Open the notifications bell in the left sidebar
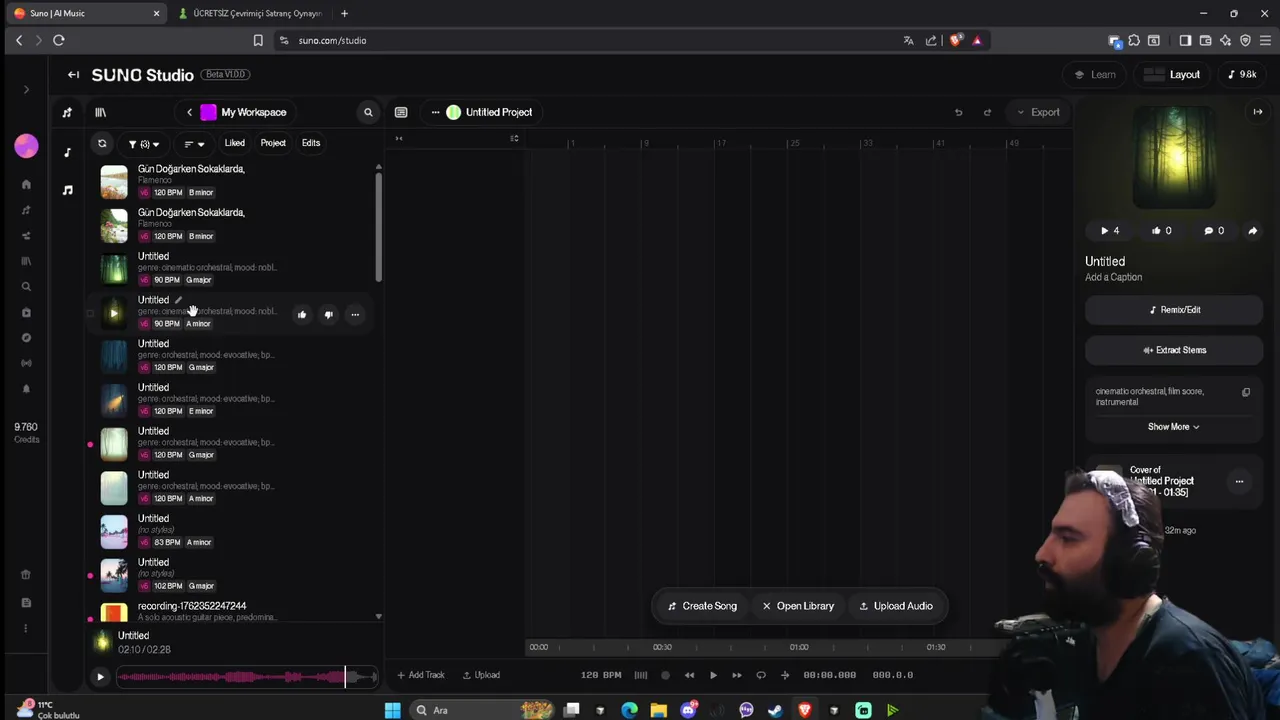1280x720 pixels. [26, 389]
